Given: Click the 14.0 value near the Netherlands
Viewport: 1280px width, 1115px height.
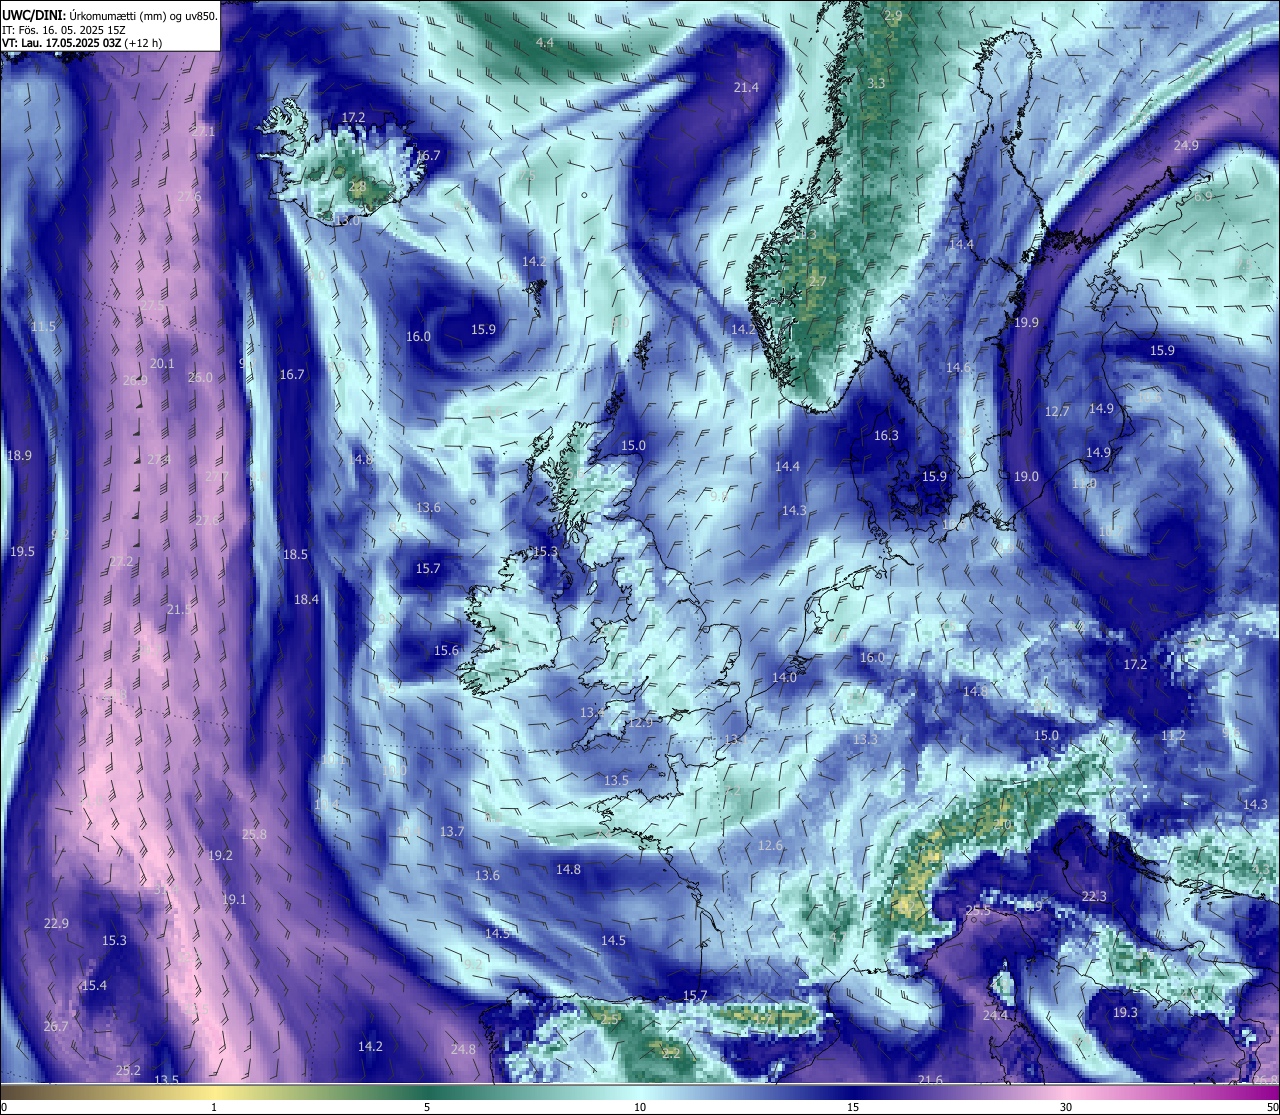Looking at the screenshot, I should click(784, 677).
